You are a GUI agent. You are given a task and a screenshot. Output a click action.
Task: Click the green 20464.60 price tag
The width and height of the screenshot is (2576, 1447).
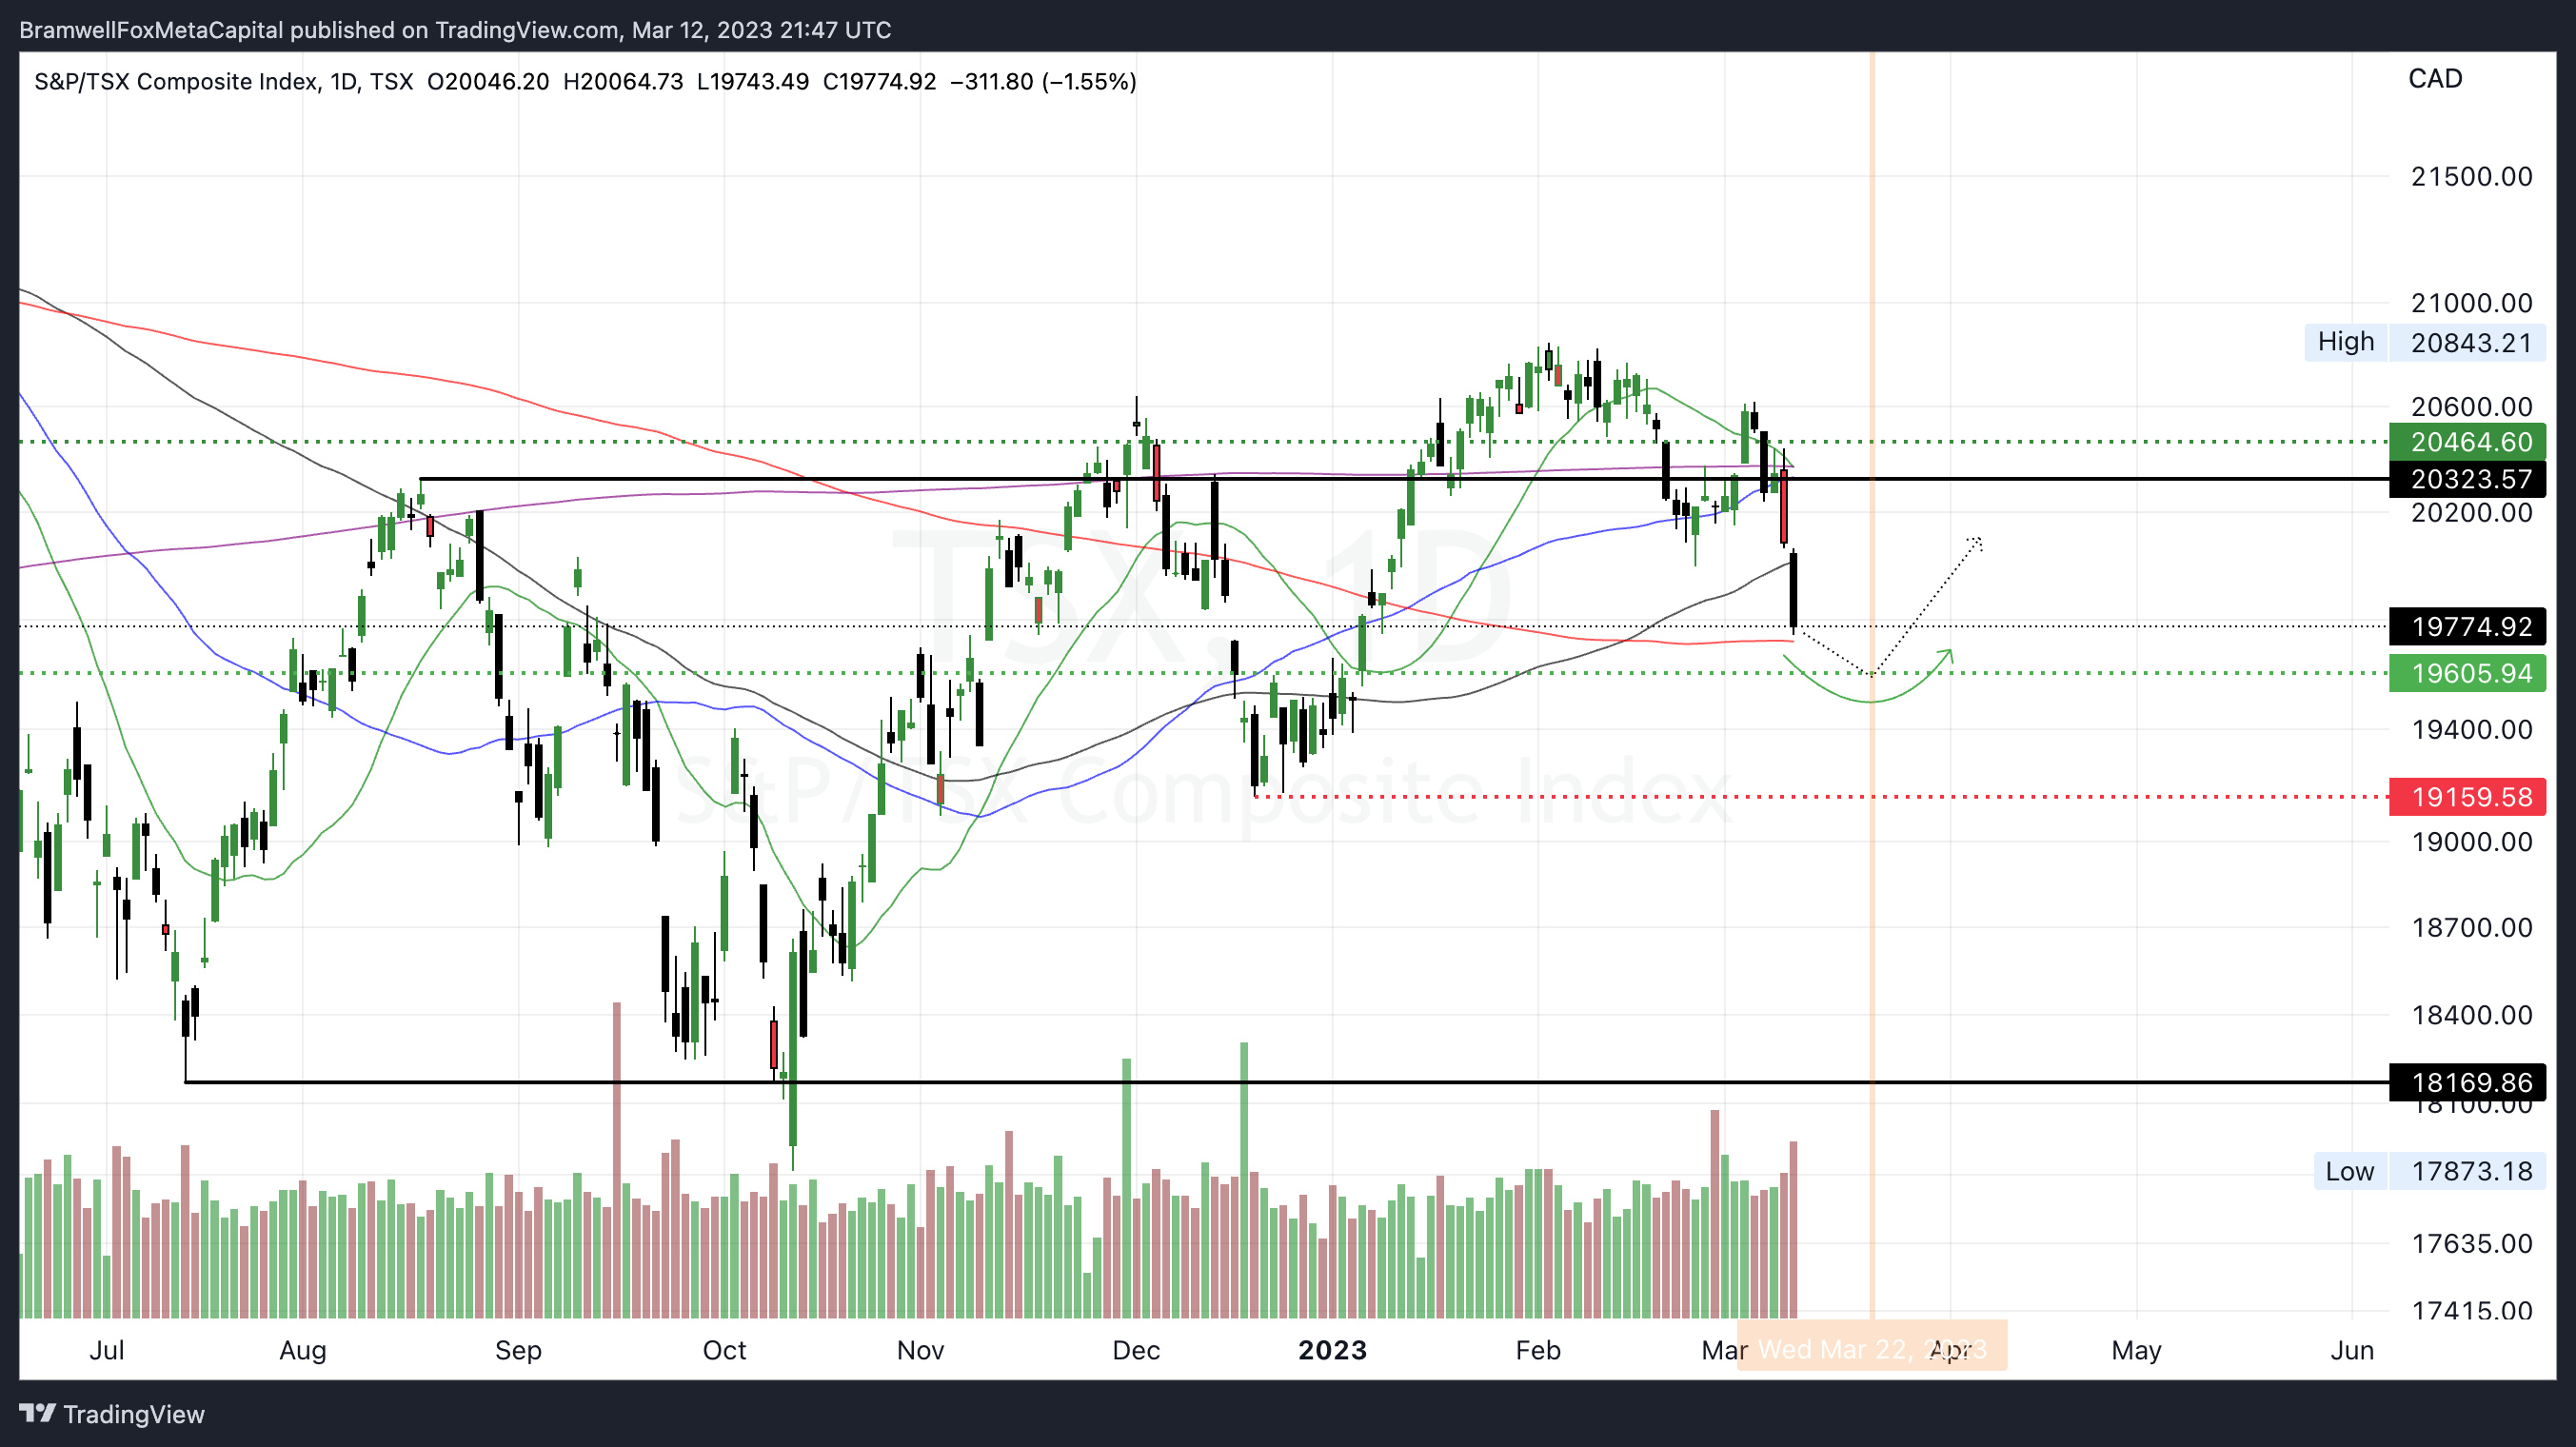(x=2467, y=441)
